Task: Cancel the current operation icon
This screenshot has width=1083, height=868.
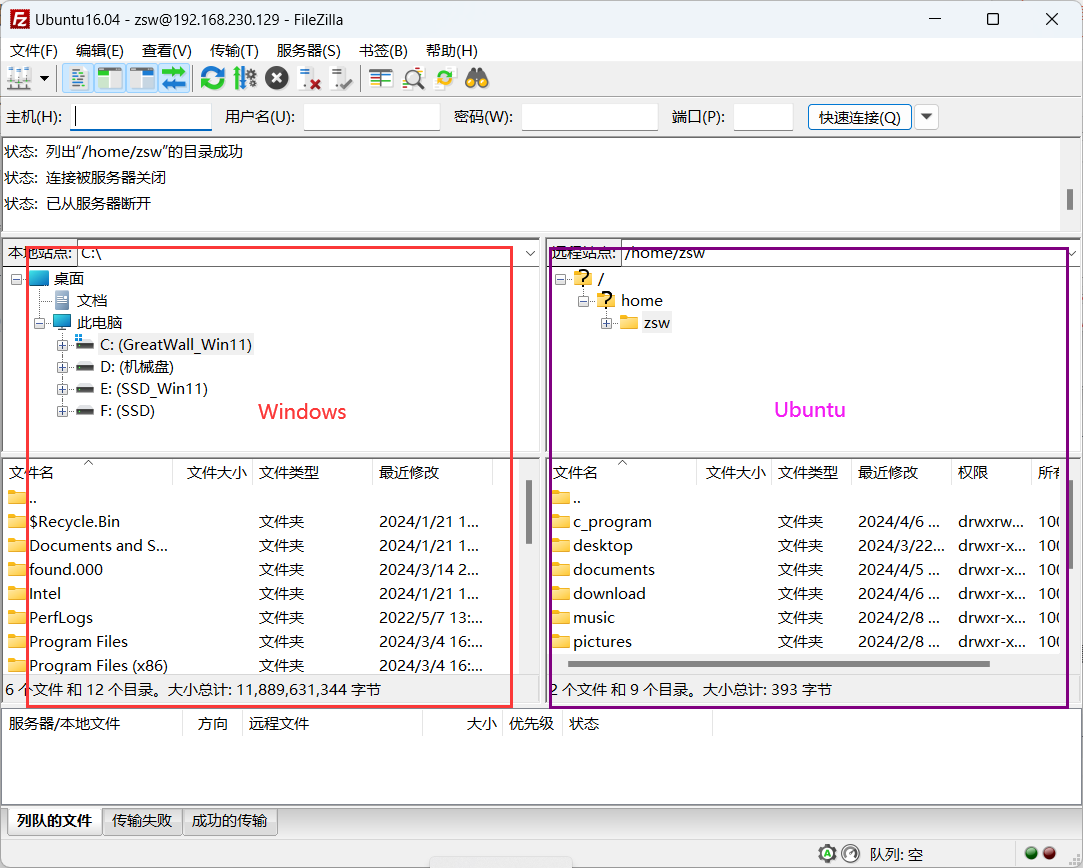Action: [276, 79]
